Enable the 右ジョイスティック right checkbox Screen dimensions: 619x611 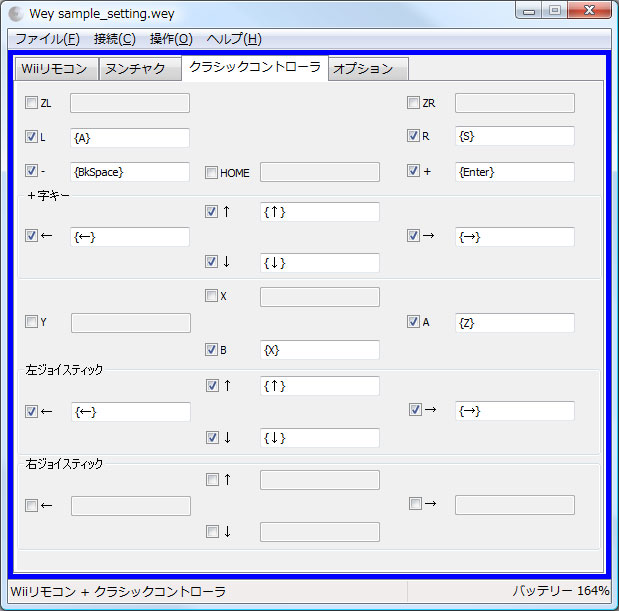tap(415, 503)
